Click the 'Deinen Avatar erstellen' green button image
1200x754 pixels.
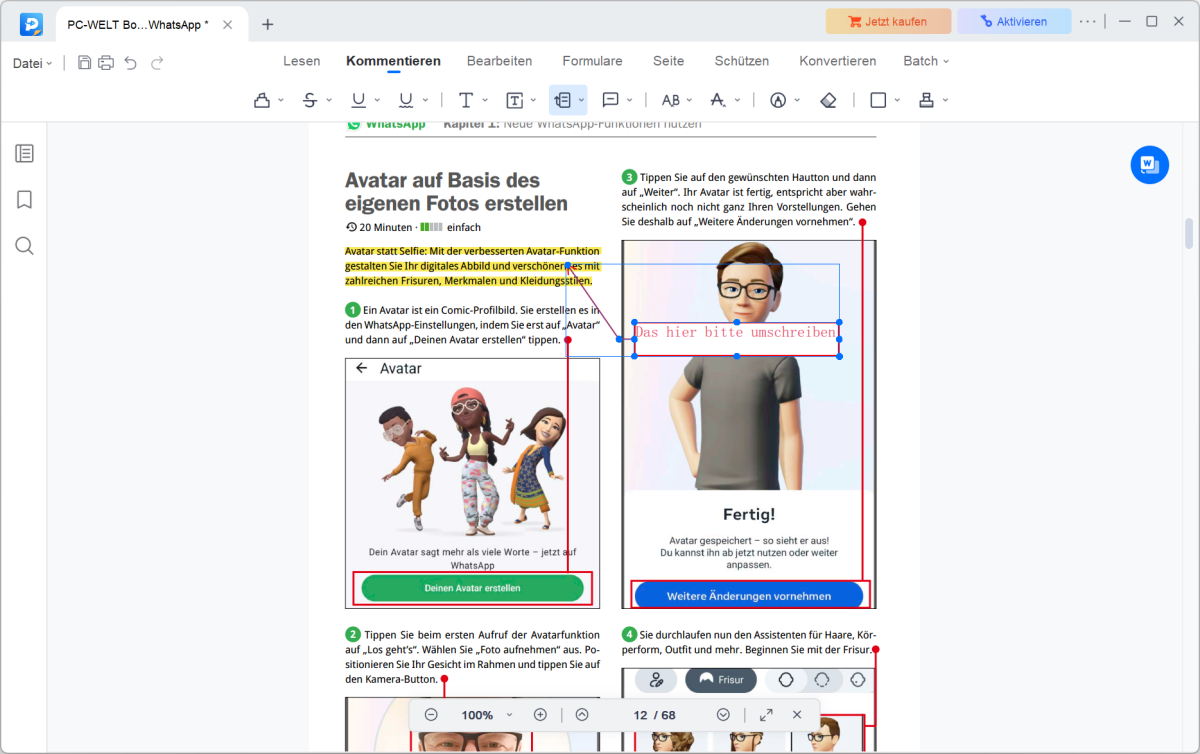(472, 588)
